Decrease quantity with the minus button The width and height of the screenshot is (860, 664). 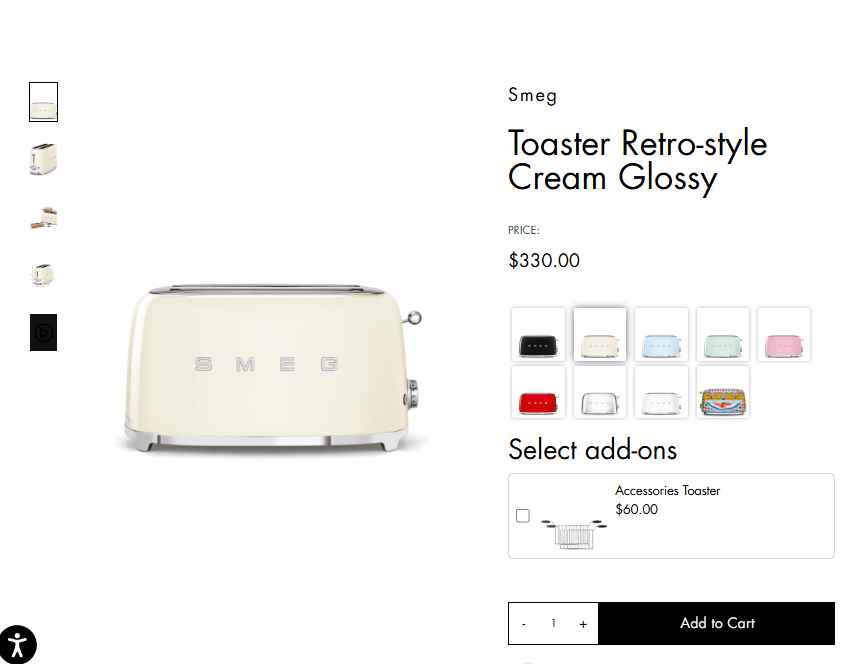point(524,624)
